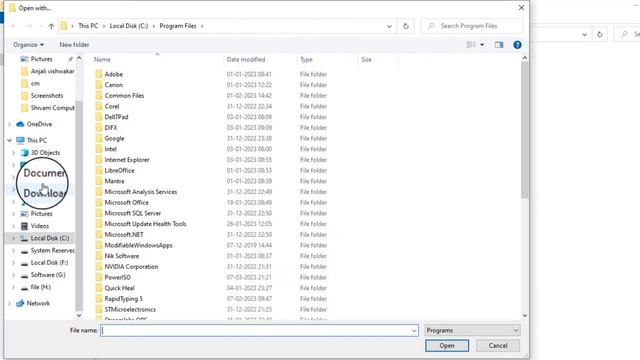Select the Google folder icon
640x360 pixels.
pyautogui.click(x=99, y=138)
